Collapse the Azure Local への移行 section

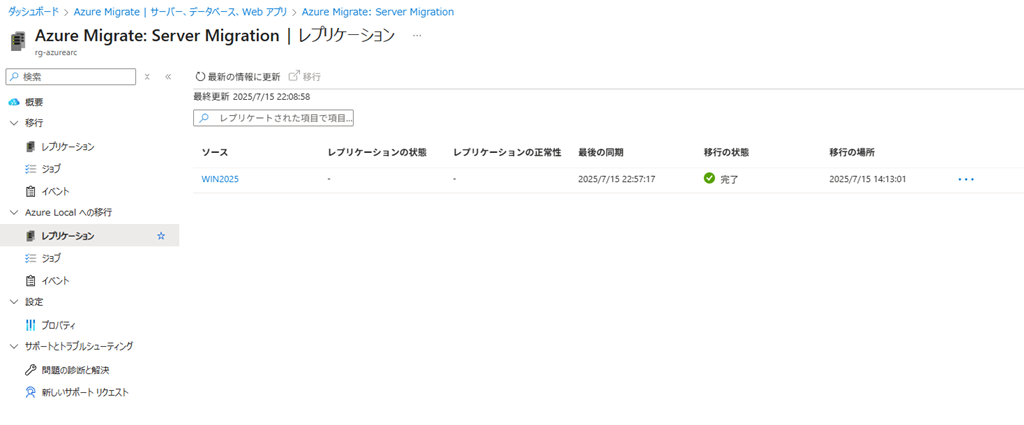(14, 212)
